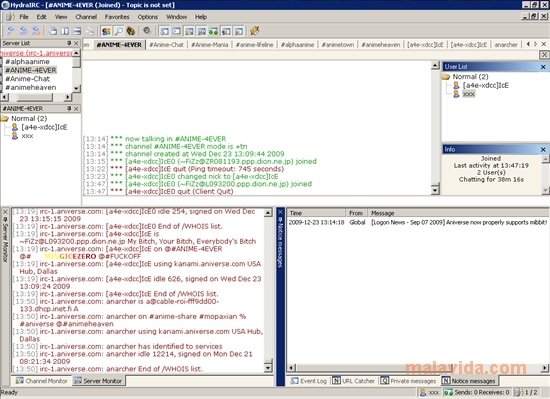Sort notices by Time column header
Viewport: 550px width, 399px height.
316,213
